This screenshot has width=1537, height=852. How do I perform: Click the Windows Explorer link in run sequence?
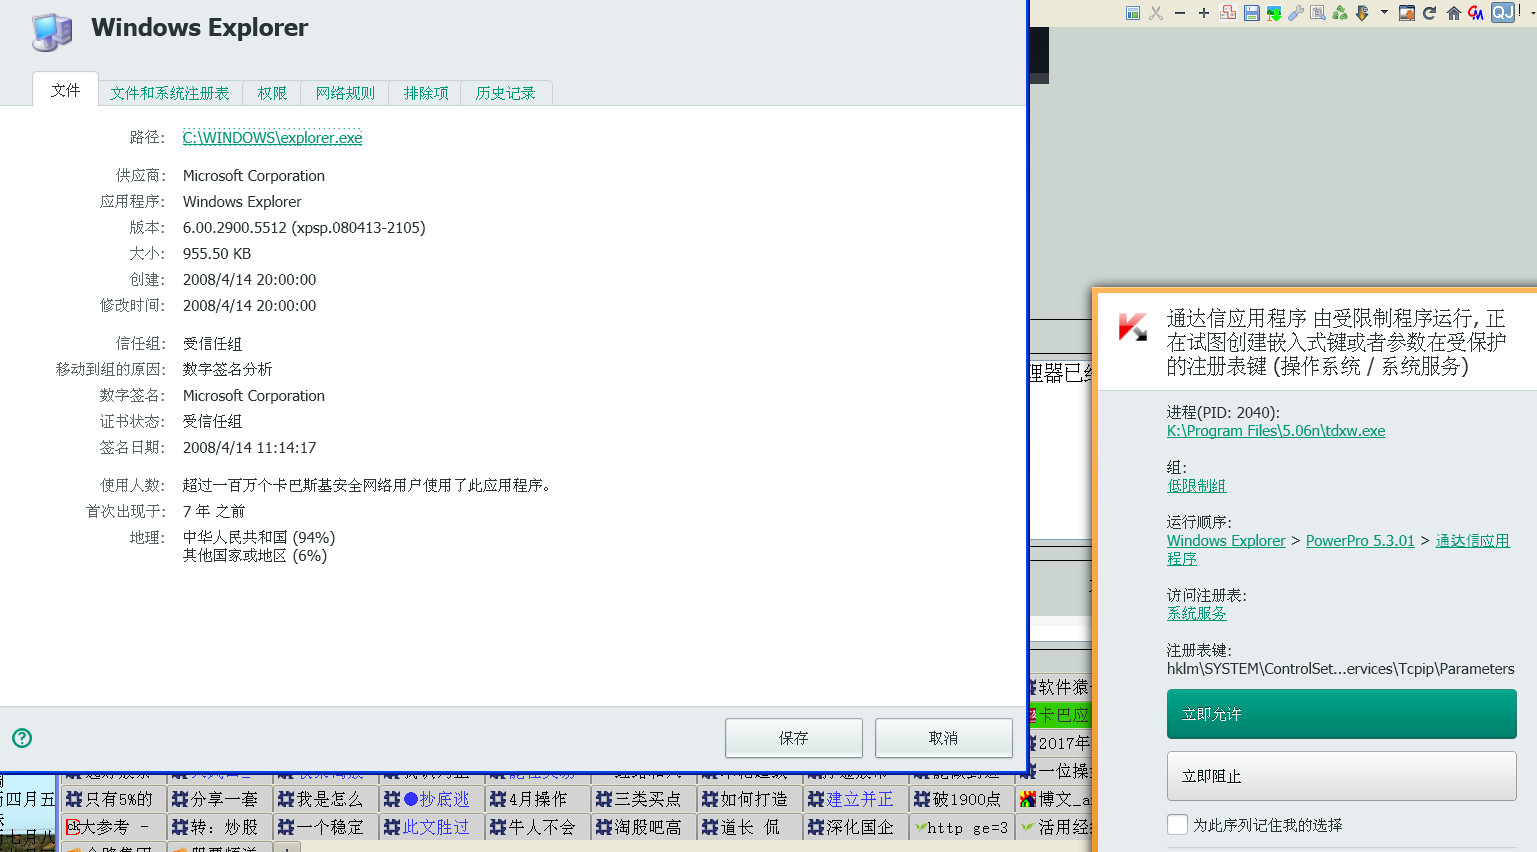[1226, 541]
